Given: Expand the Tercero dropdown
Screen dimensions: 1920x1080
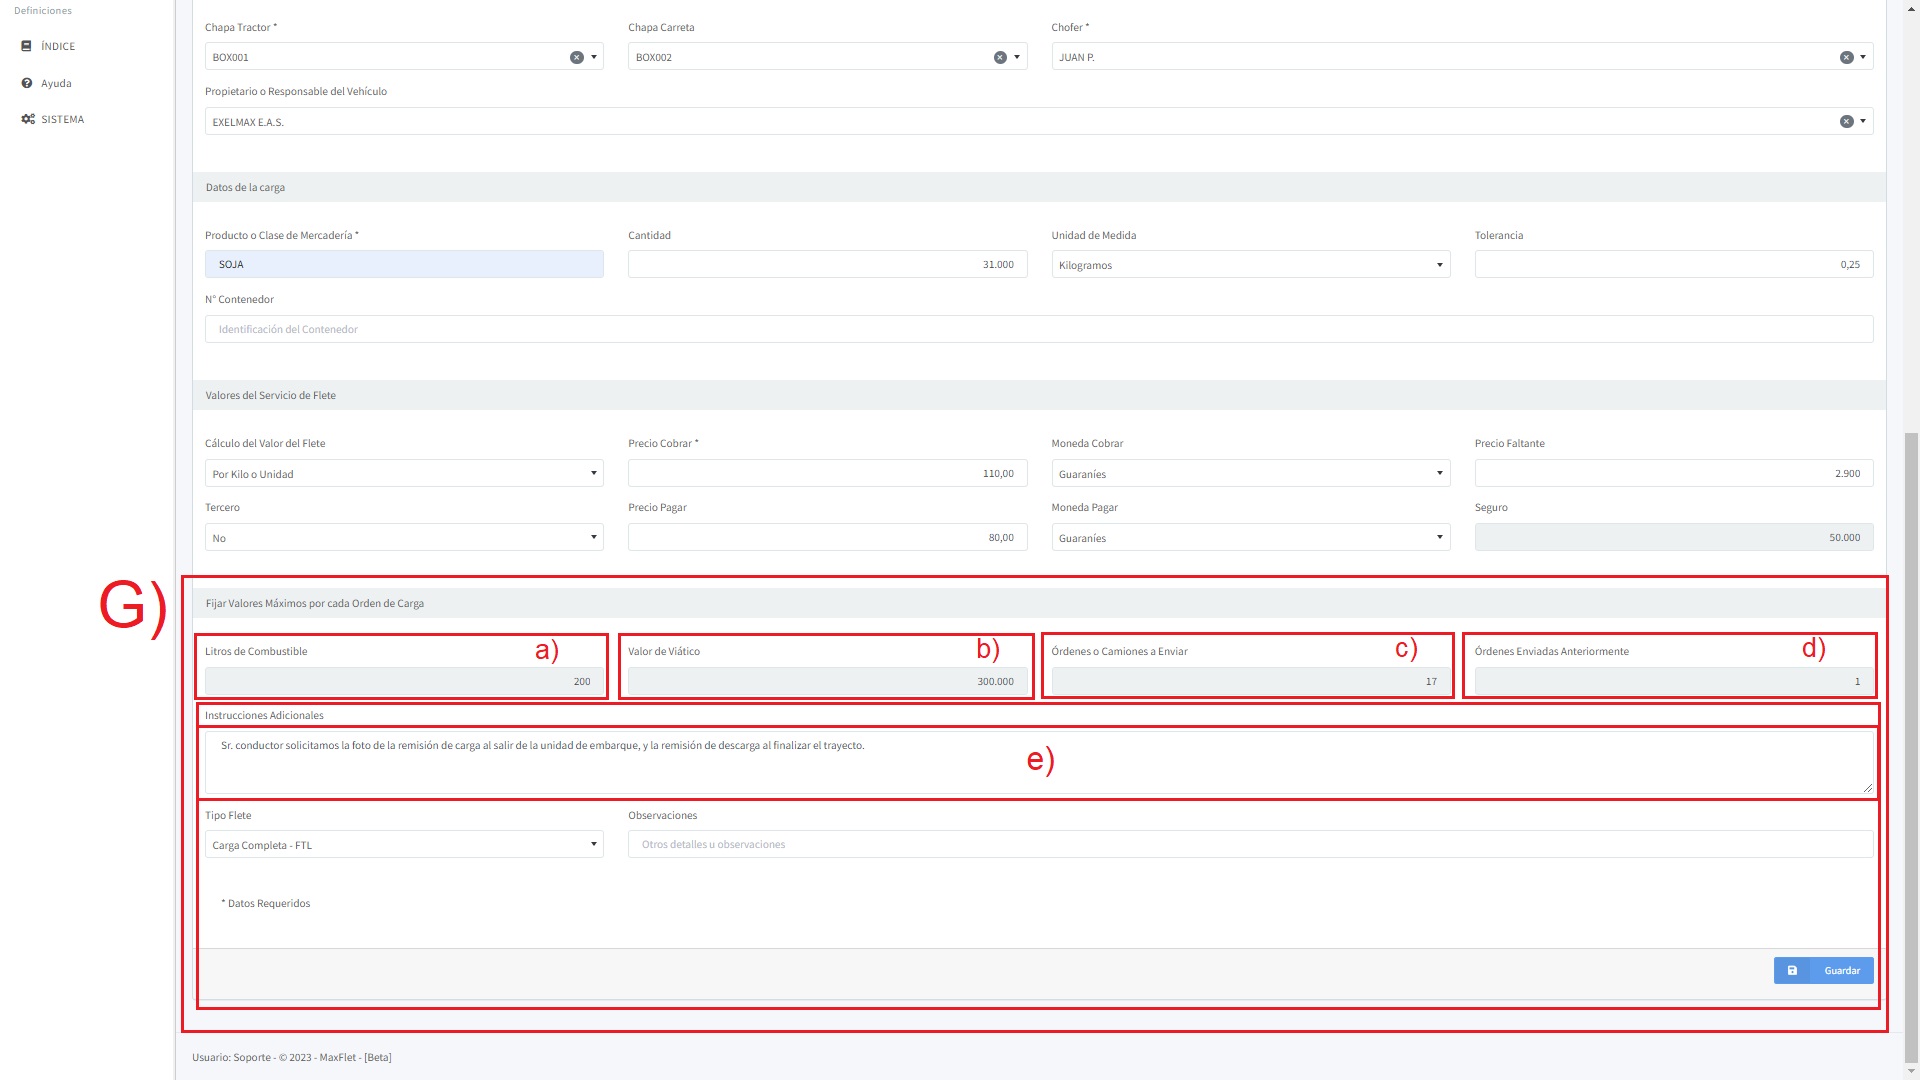Looking at the screenshot, I should 404,538.
